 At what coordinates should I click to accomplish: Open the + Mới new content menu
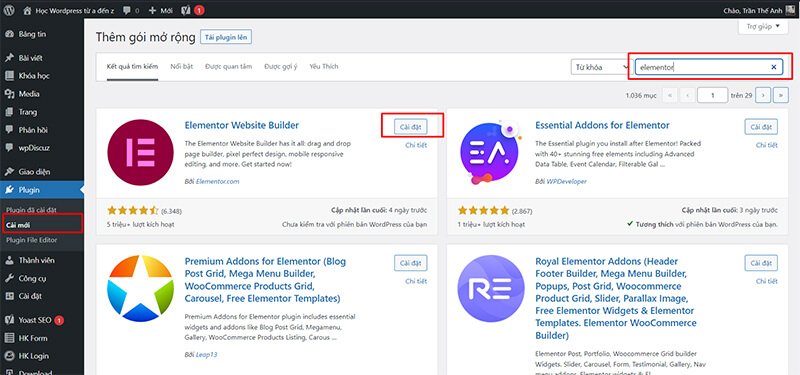tap(161, 10)
